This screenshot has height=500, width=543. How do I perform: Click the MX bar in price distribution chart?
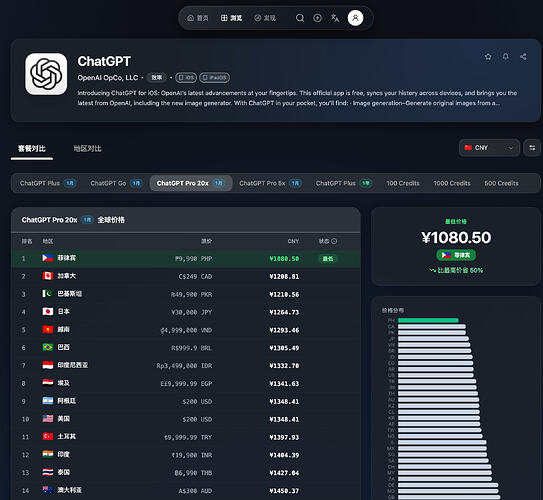[442, 448]
